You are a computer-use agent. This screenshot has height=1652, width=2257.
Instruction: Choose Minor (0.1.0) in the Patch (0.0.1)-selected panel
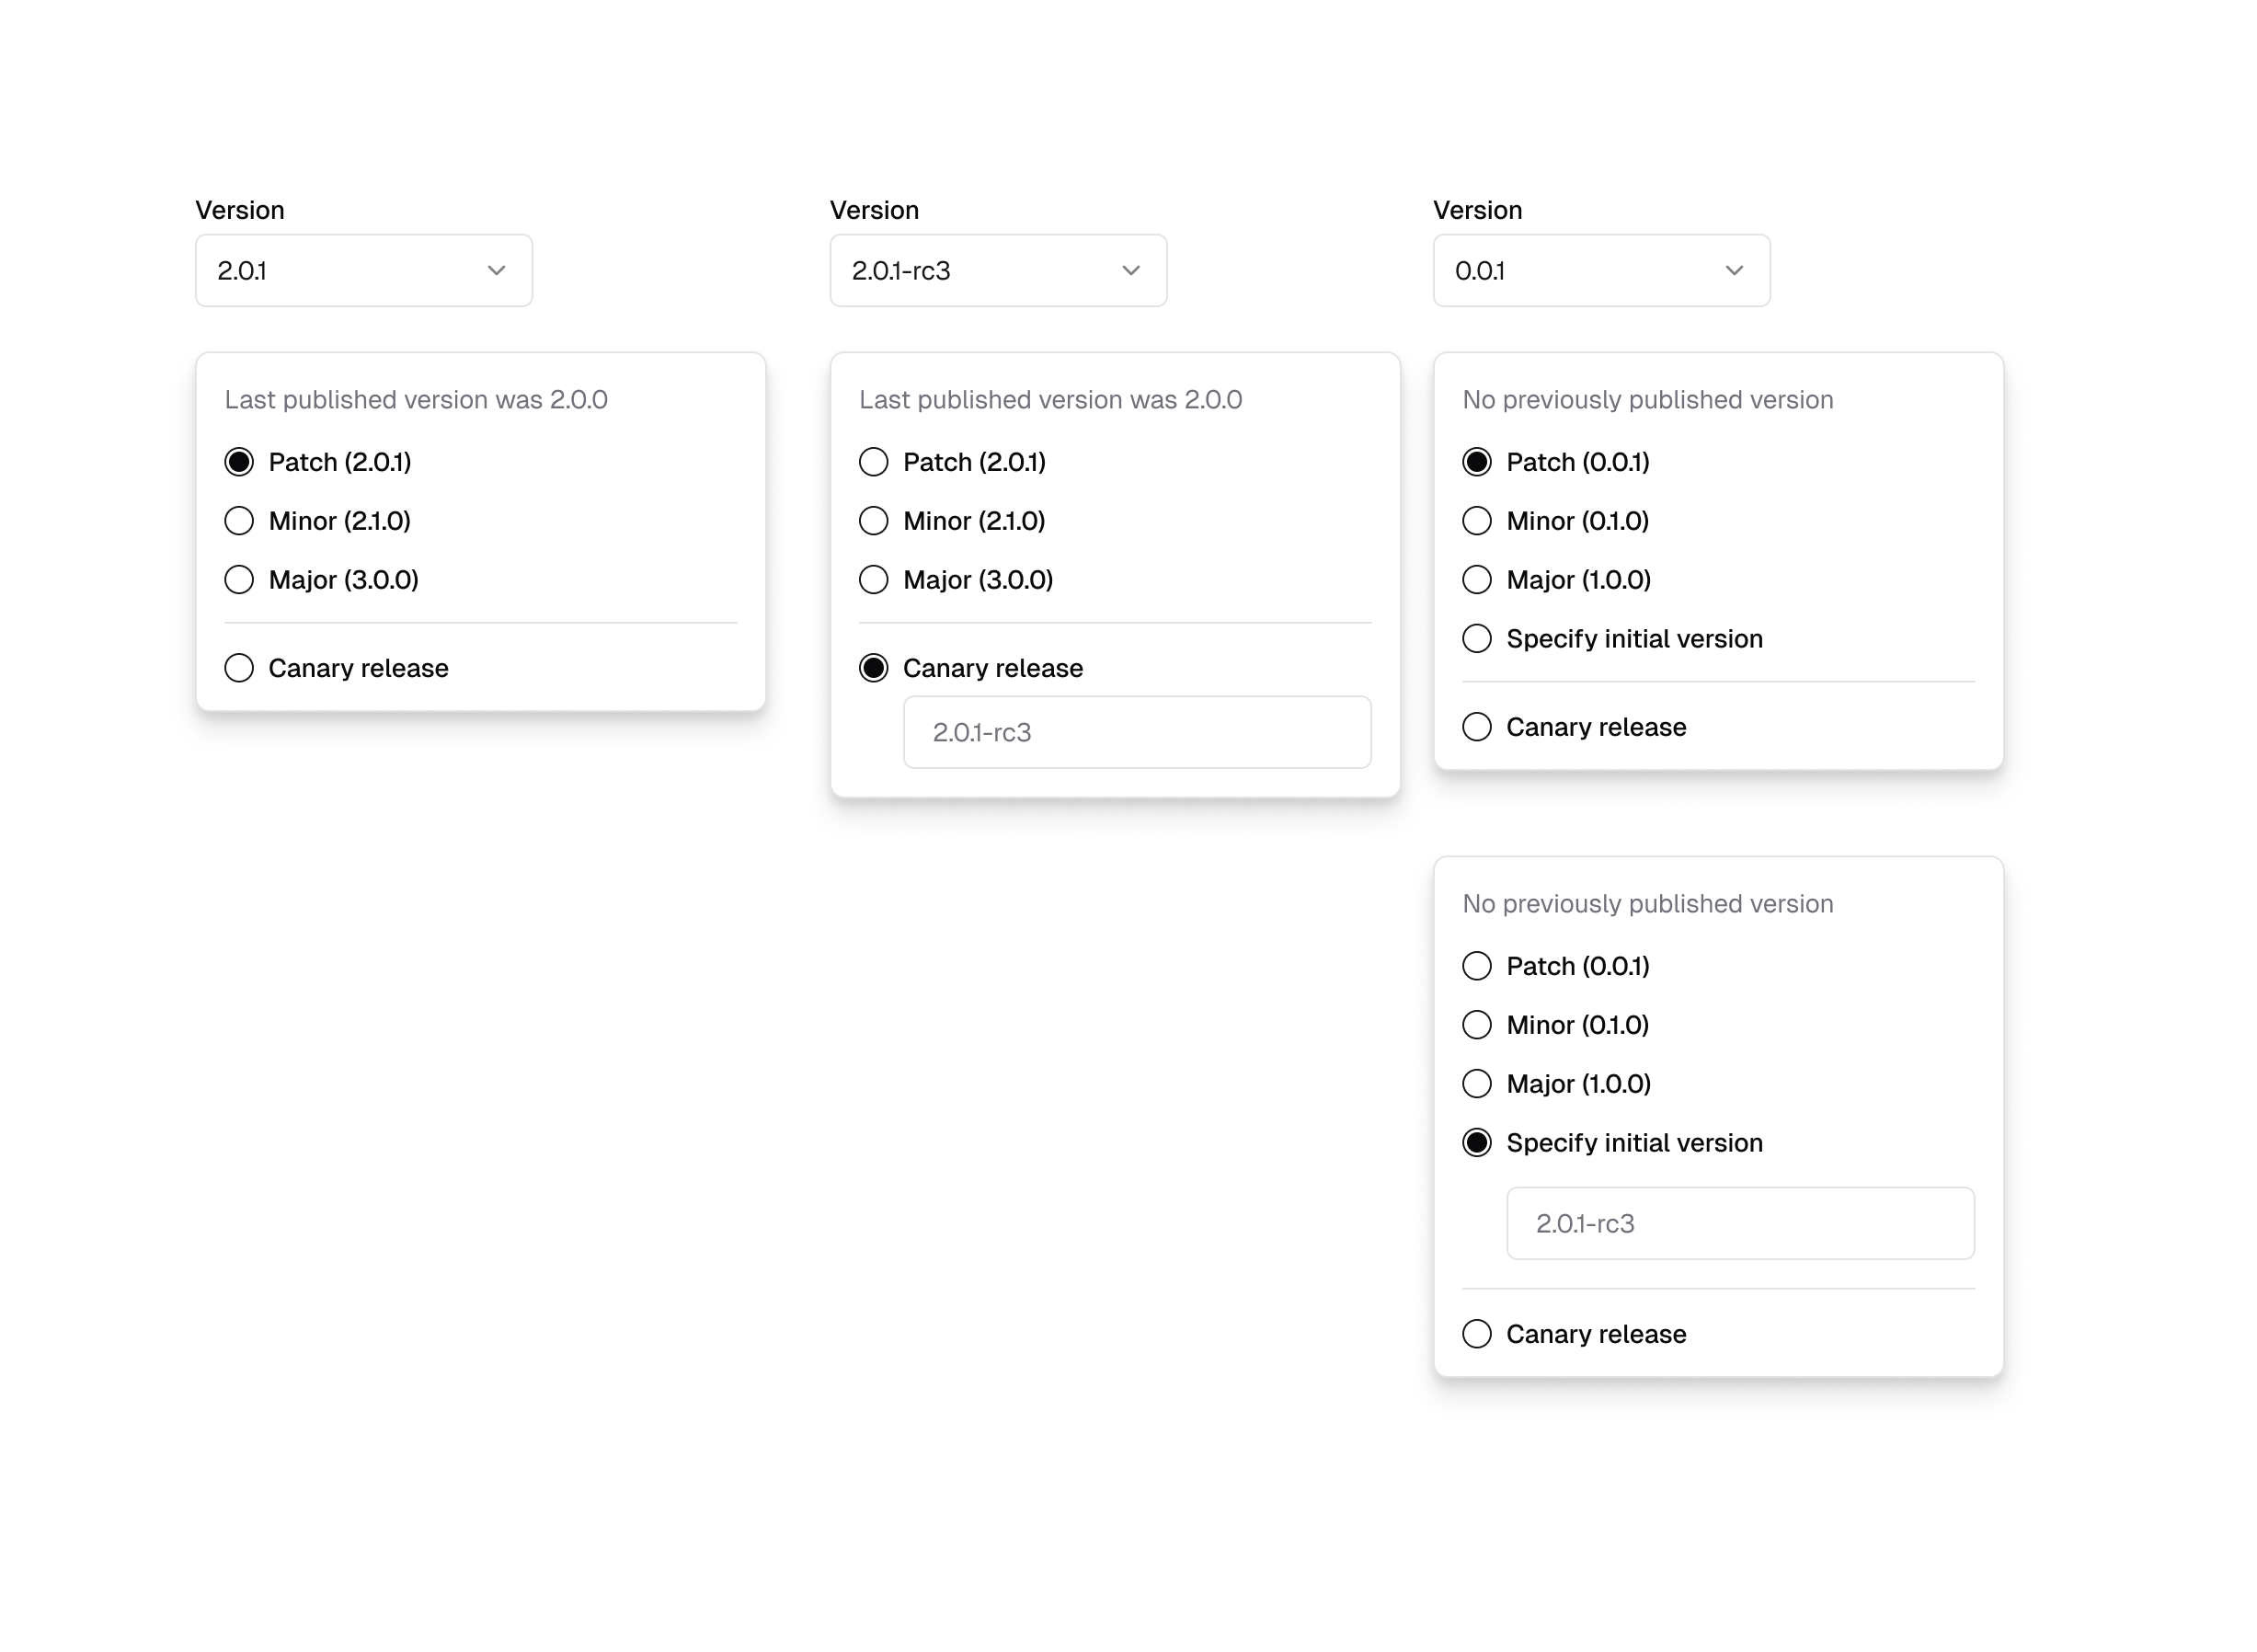click(1476, 521)
